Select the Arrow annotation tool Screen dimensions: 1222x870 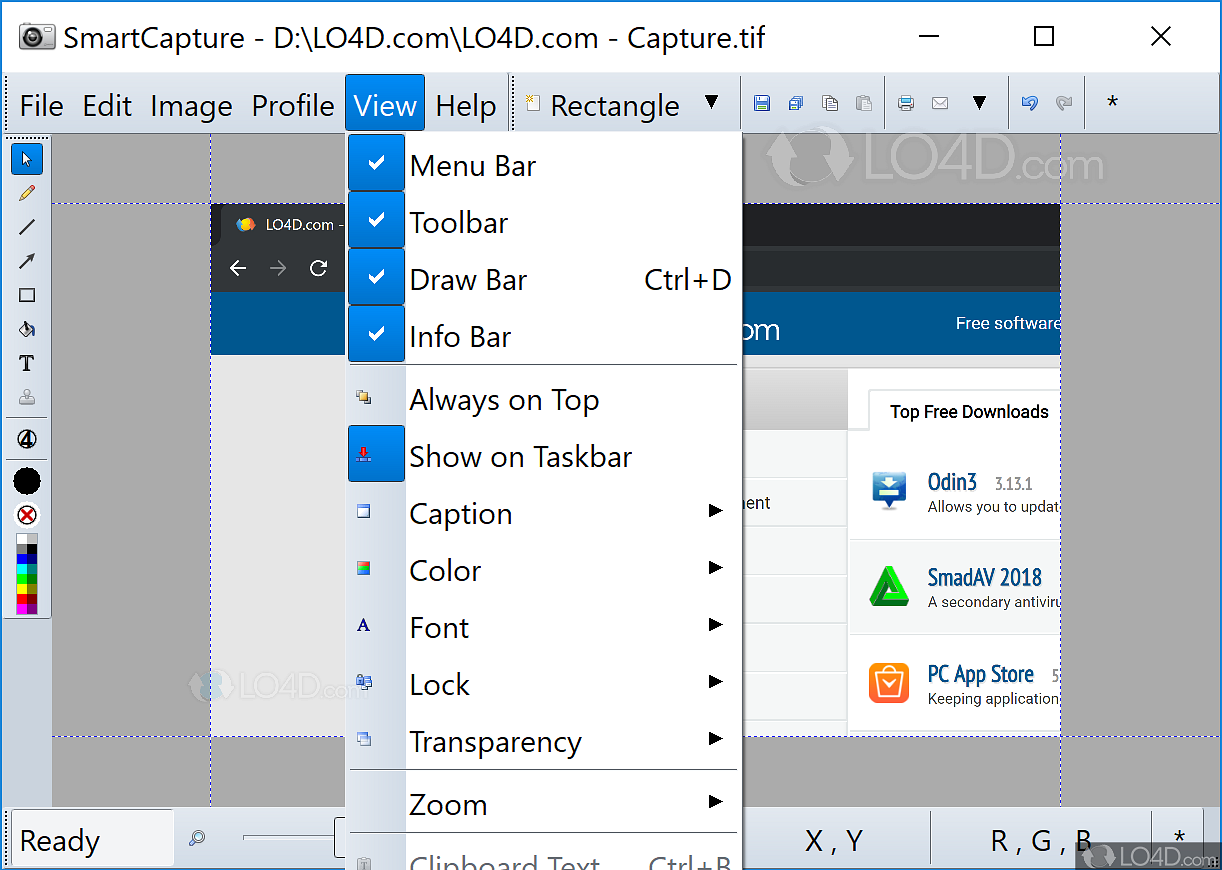tap(26, 260)
